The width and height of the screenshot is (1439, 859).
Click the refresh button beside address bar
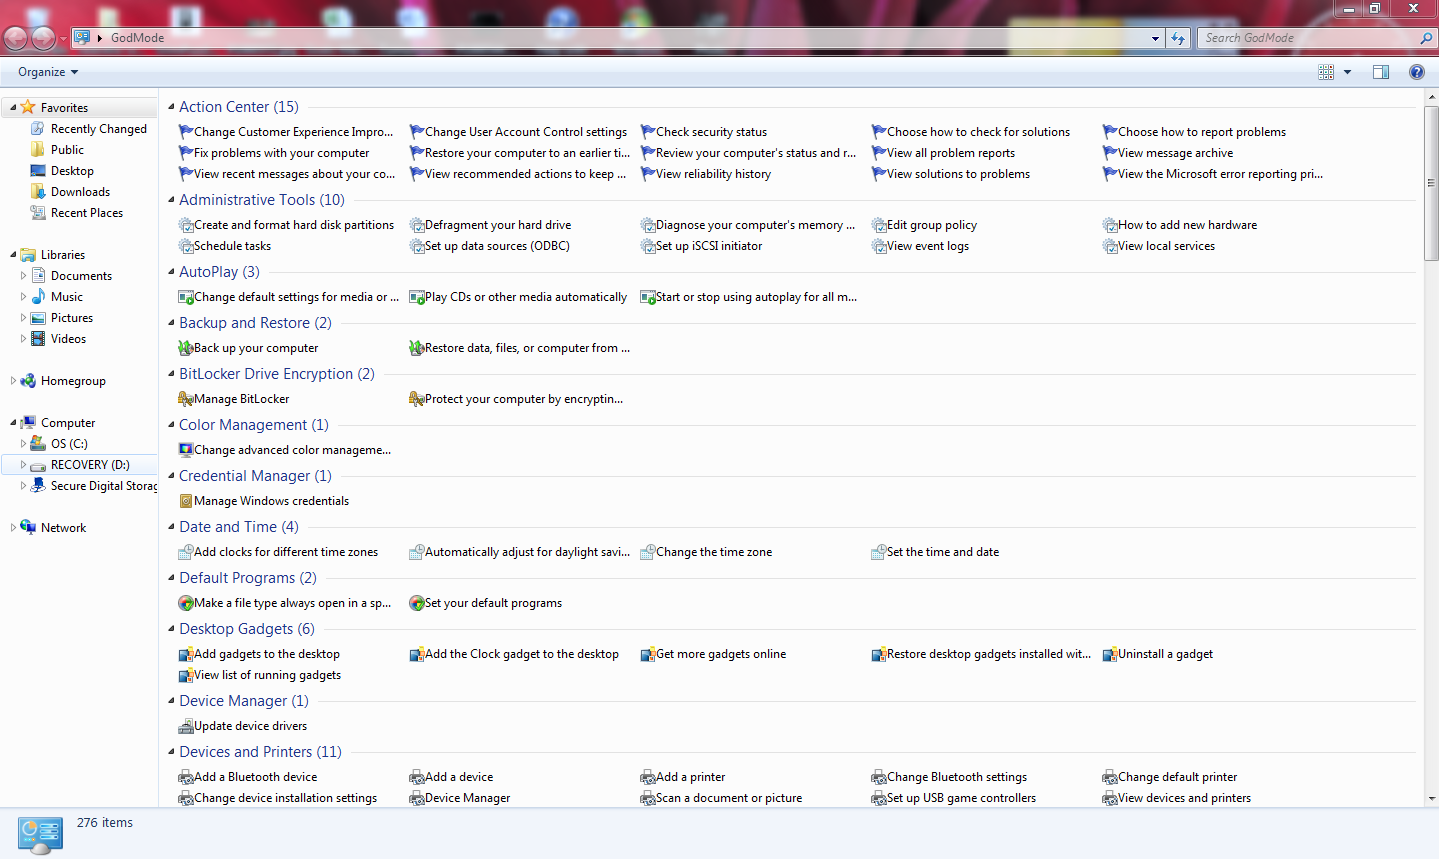point(1178,38)
